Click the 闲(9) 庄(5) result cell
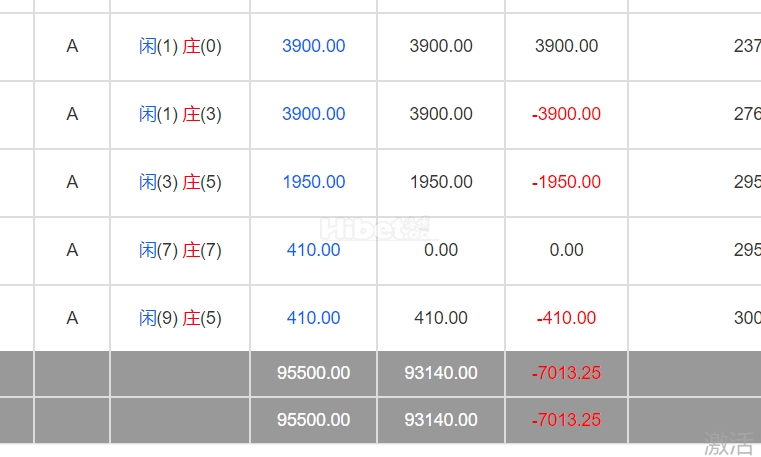The height and width of the screenshot is (457, 761). [x=180, y=318]
